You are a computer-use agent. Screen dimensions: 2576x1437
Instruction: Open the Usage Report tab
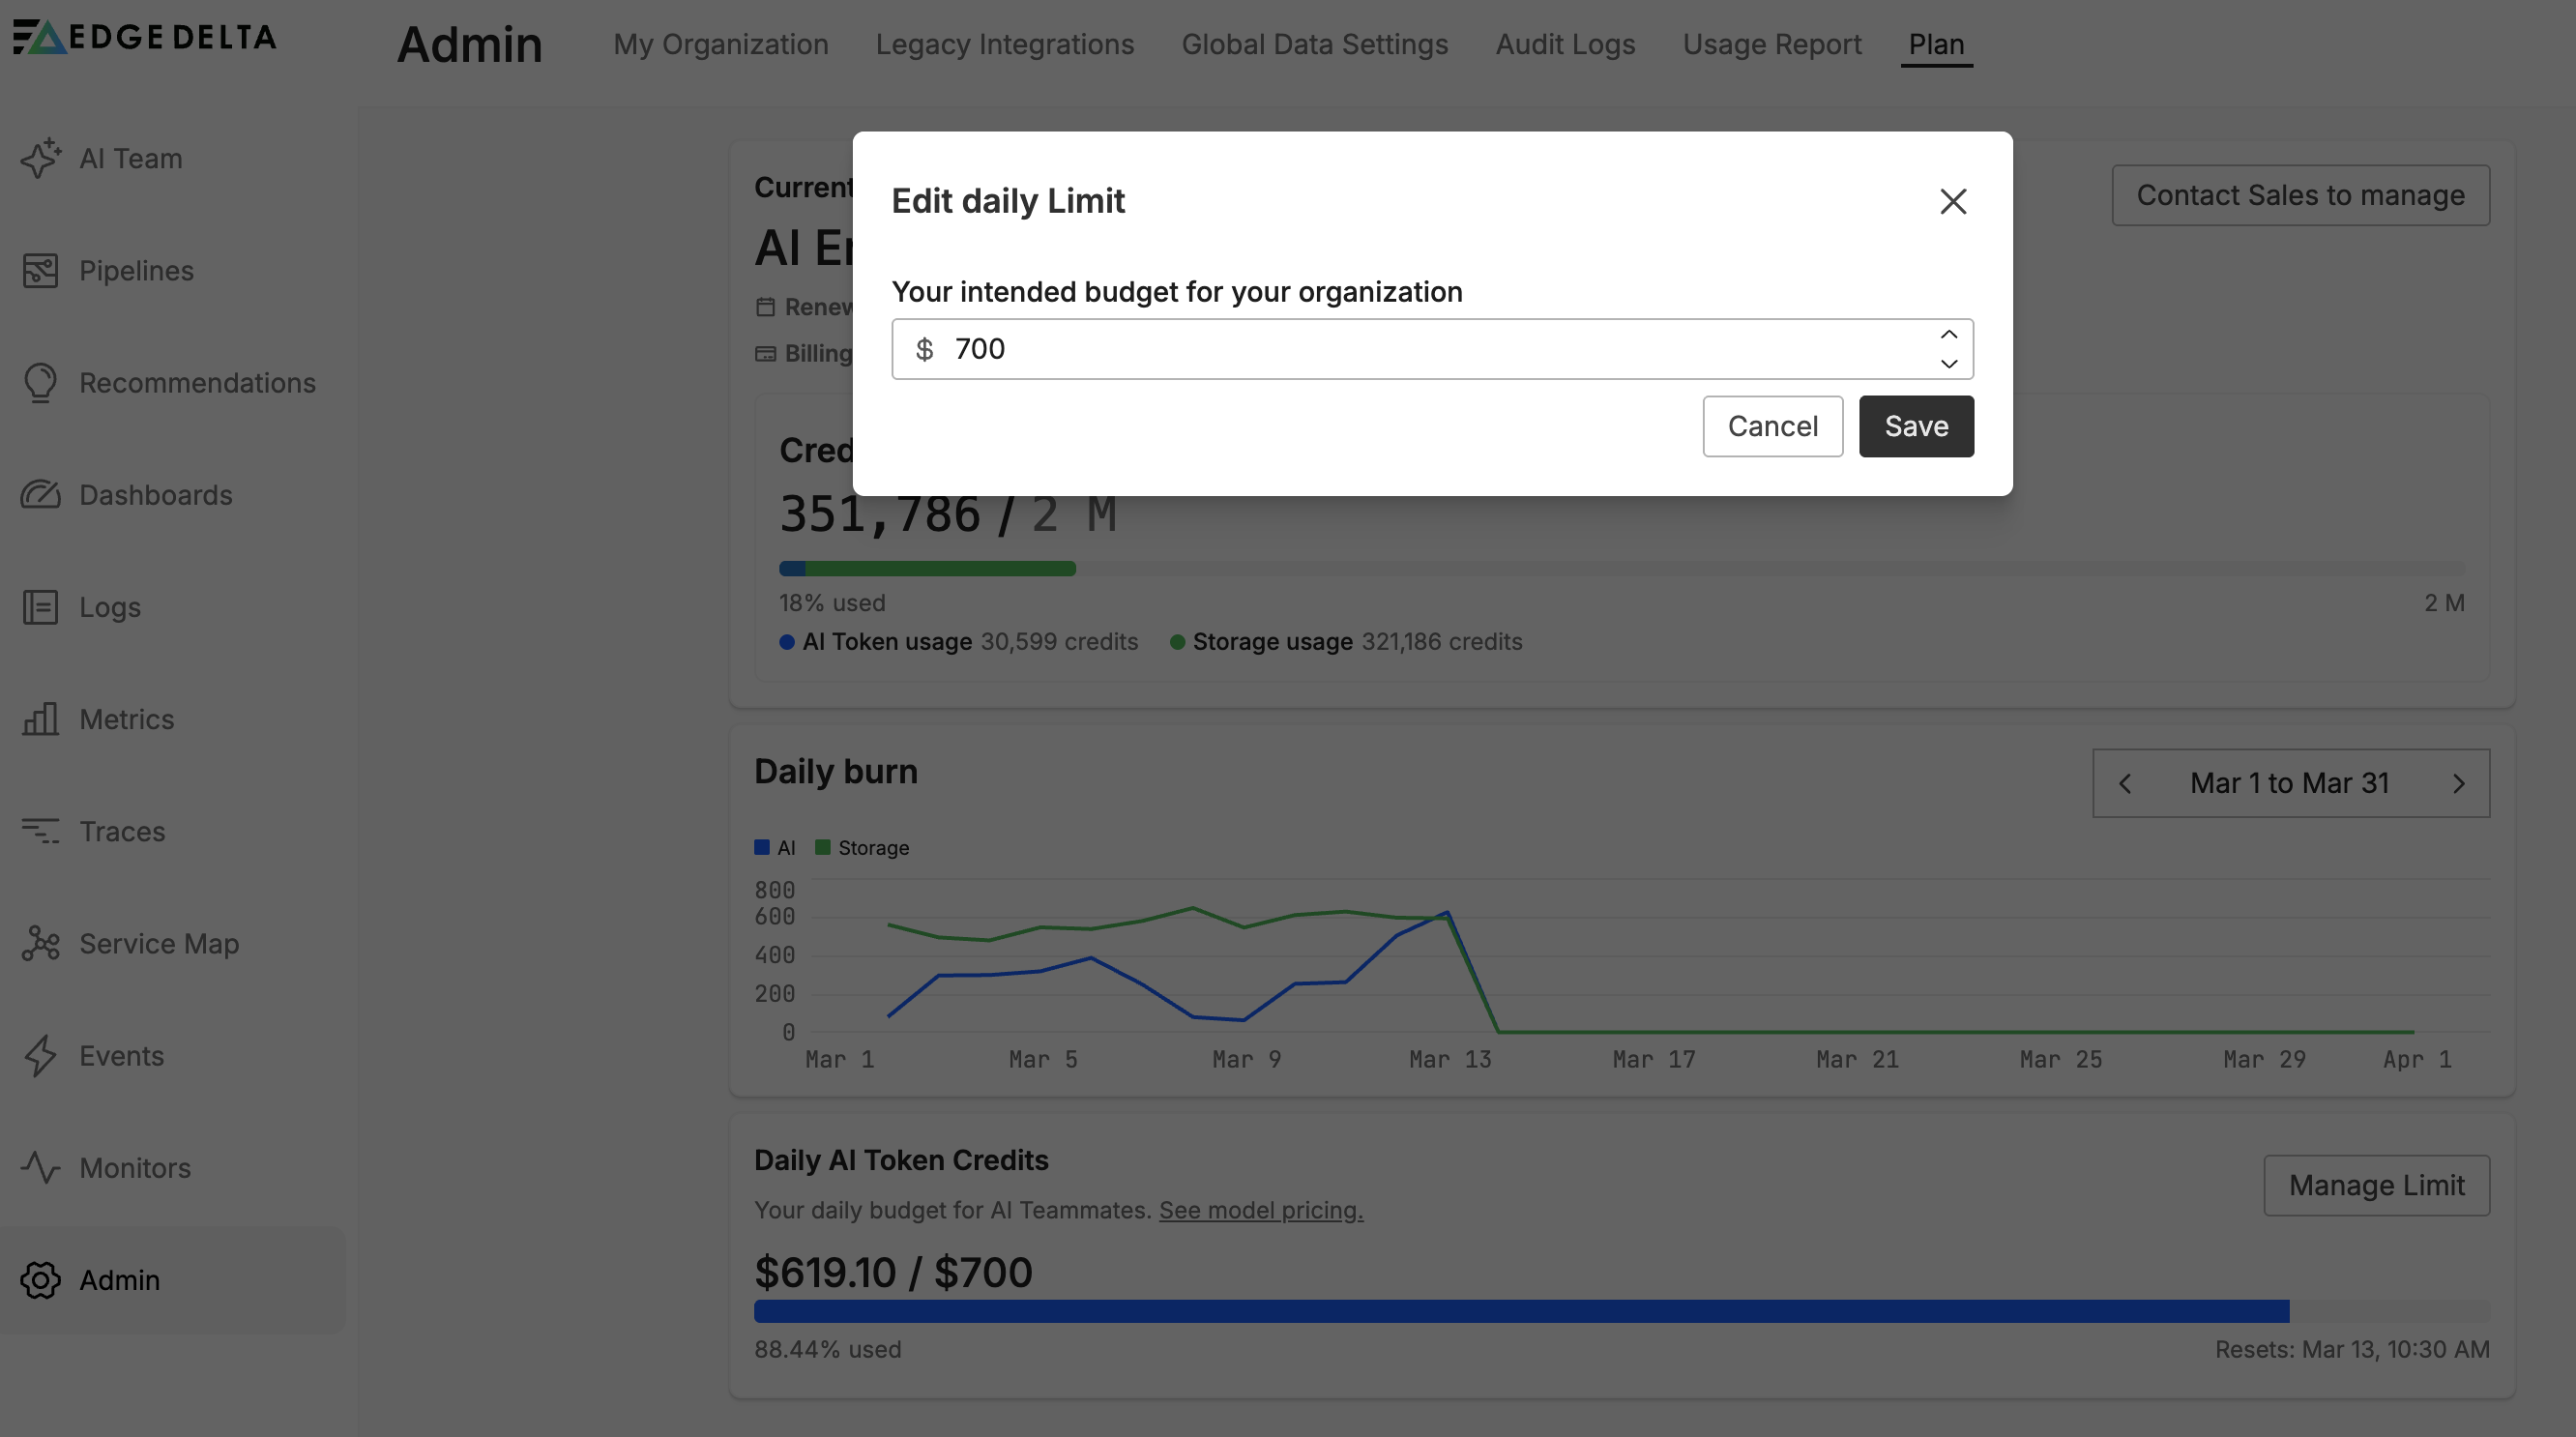click(1771, 44)
